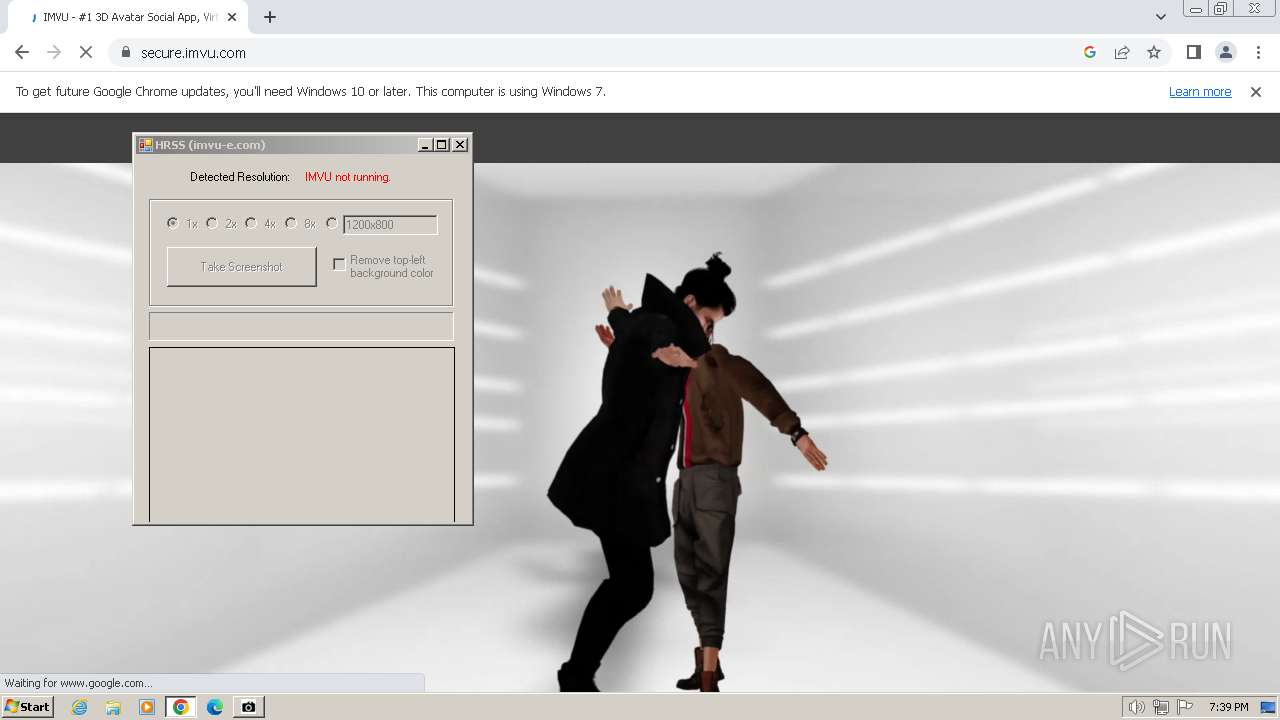Close the HRSS window
The image size is (1280, 720).
(x=460, y=145)
